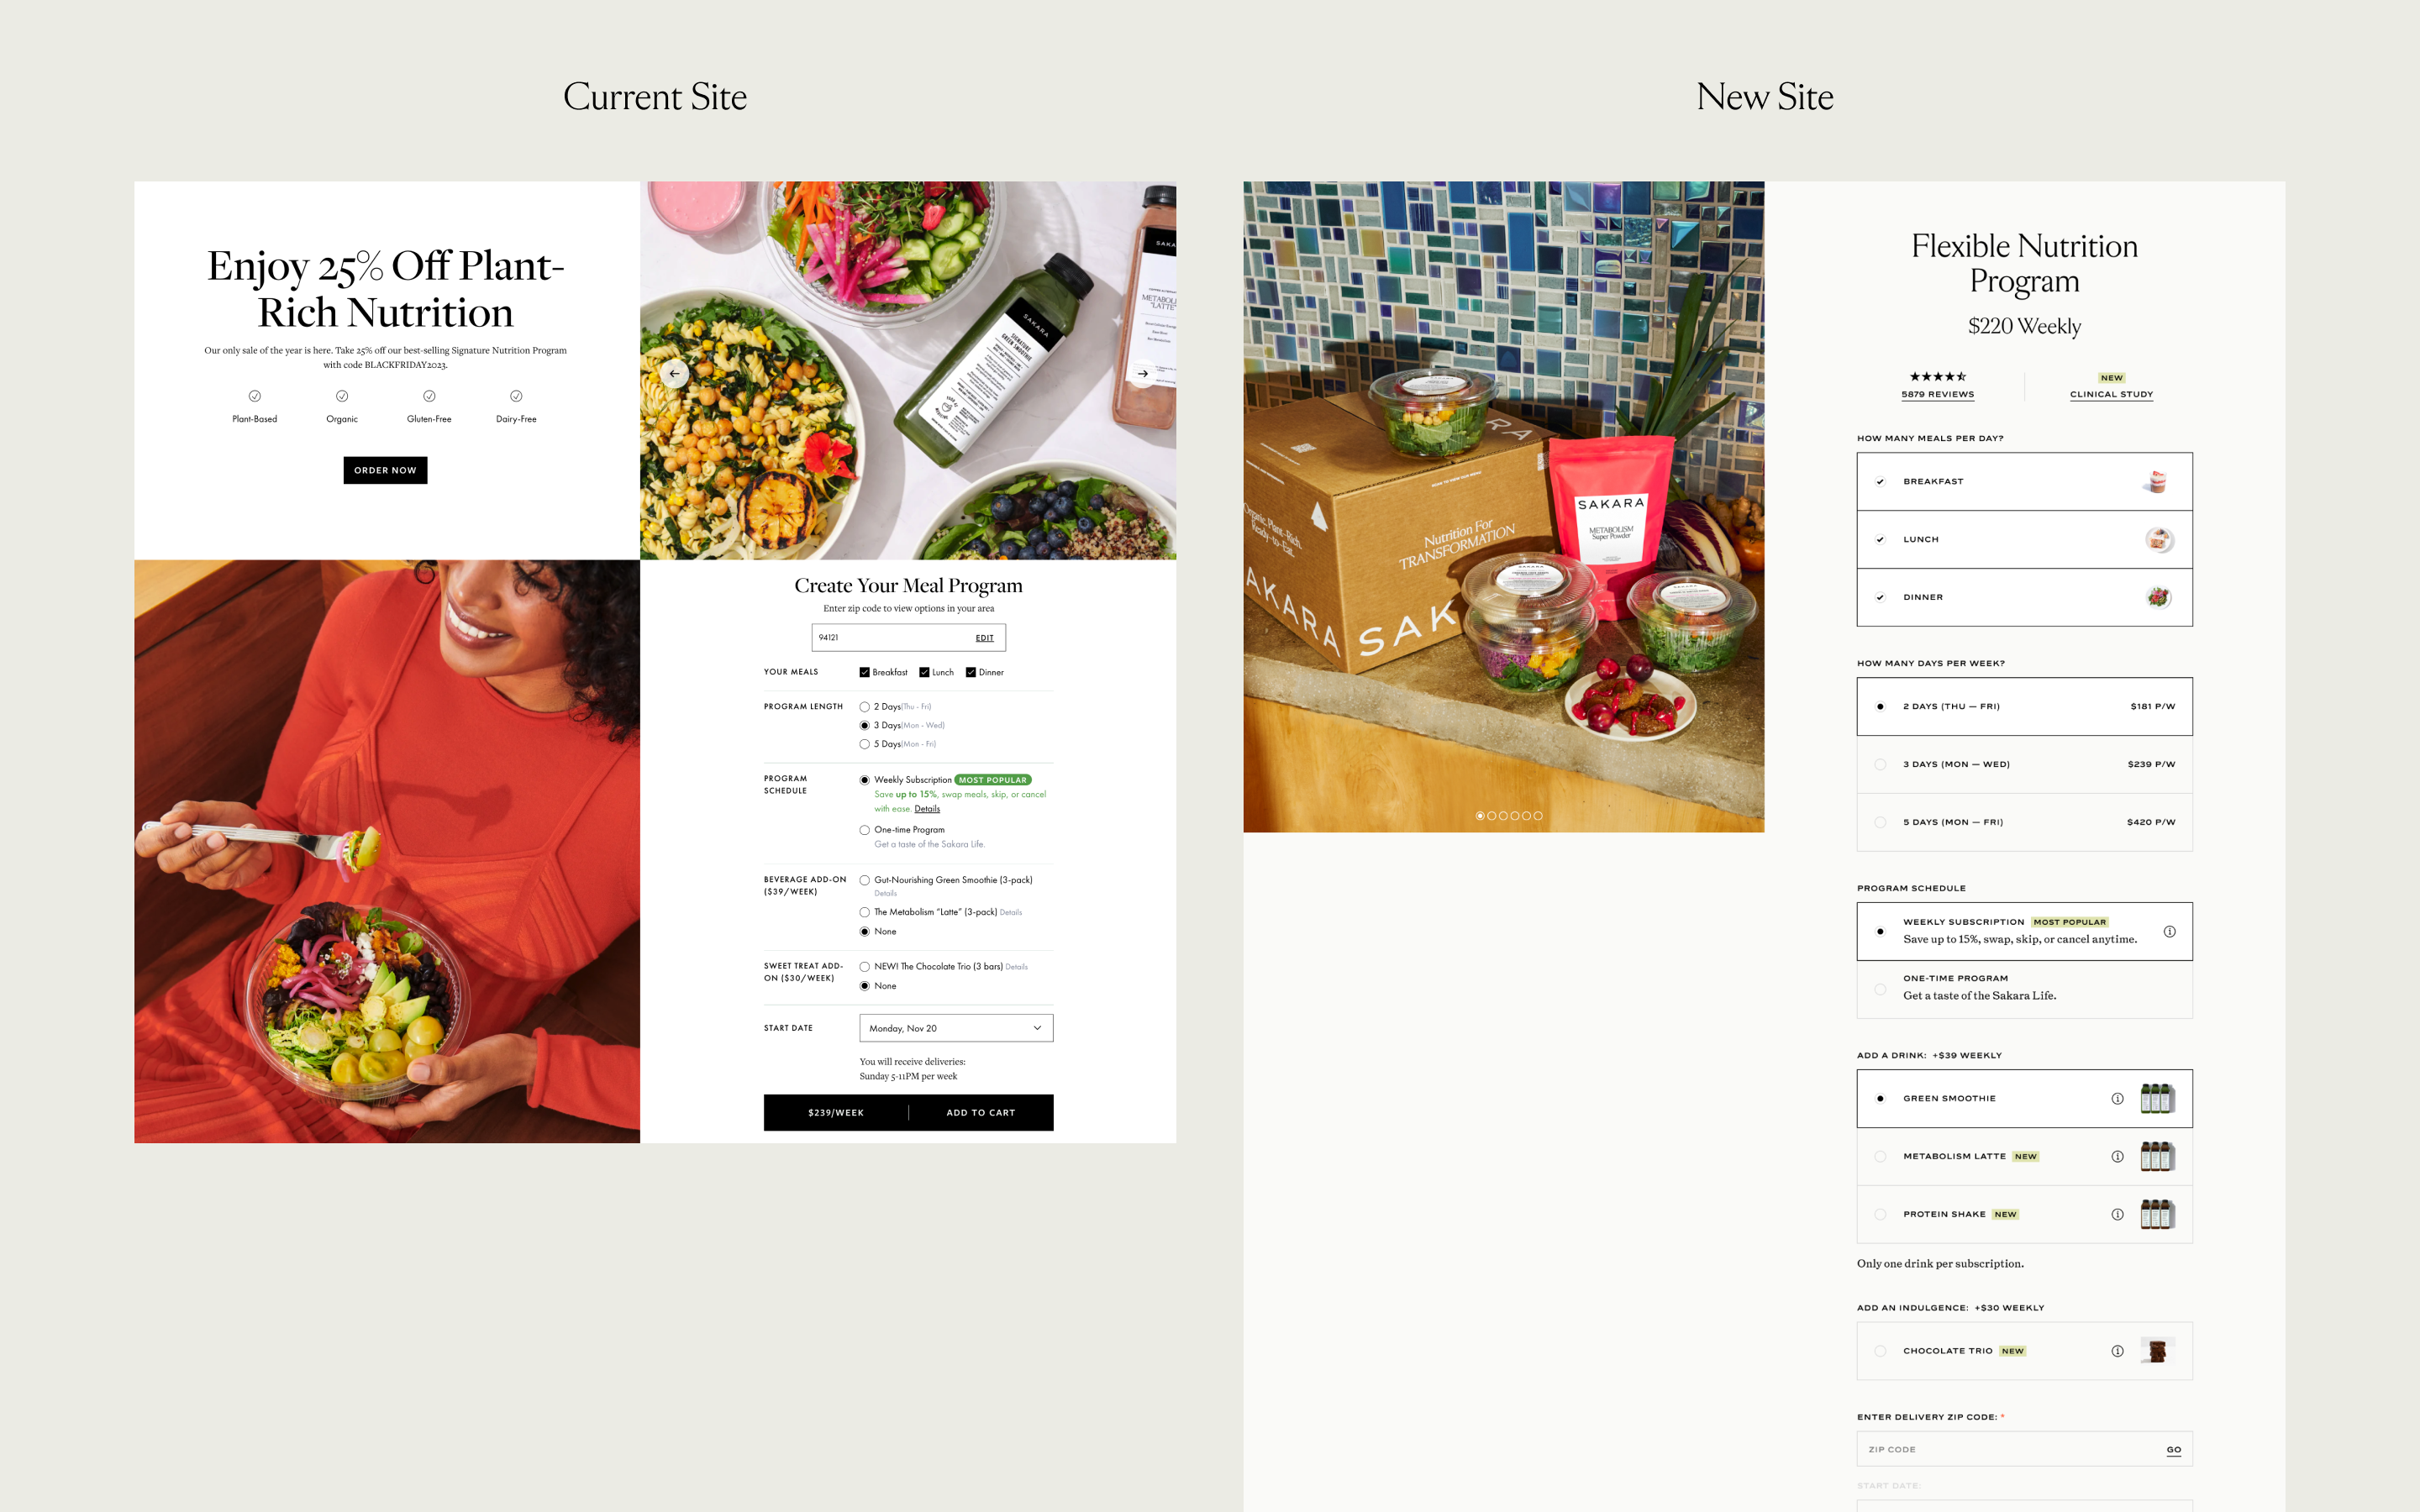The width and height of the screenshot is (2420, 1512).
Task: Select 5 Days (Mon – Fri) $420 option
Action: [x=2024, y=822]
